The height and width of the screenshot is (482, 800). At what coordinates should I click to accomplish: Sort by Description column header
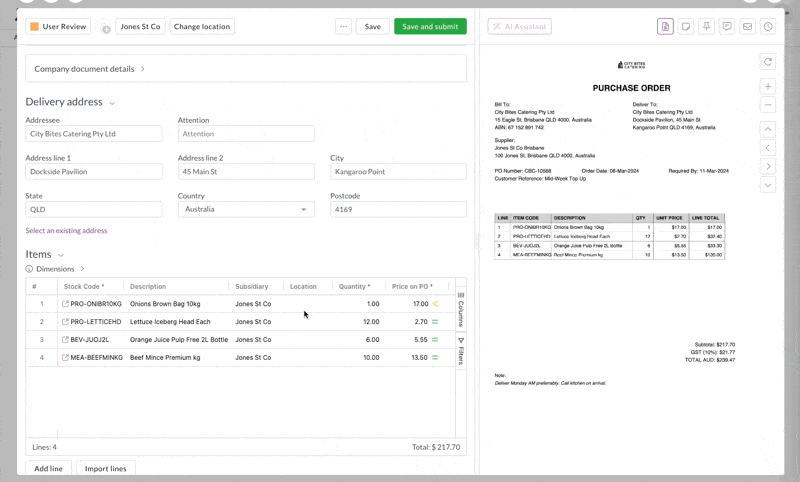pos(148,287)
